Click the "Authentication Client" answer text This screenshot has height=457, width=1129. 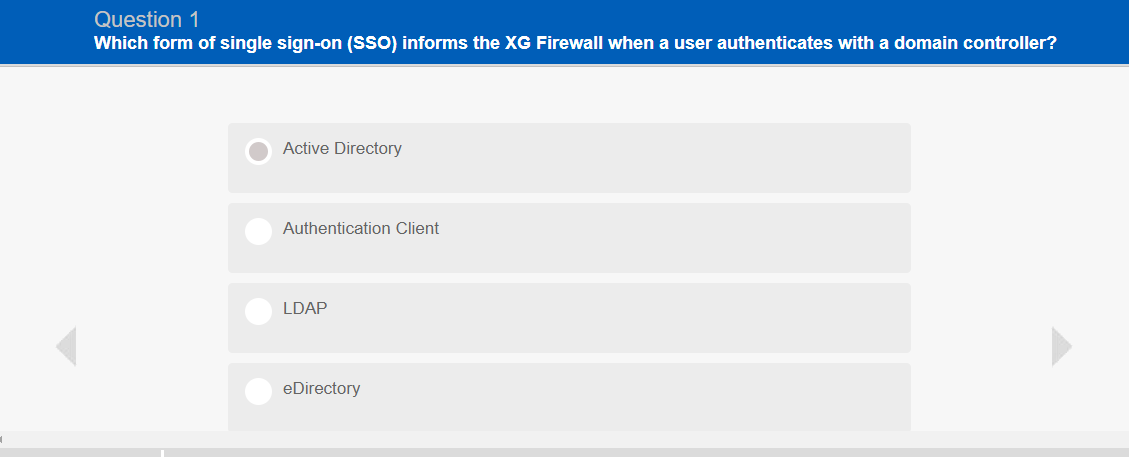[x=360, y=229]
